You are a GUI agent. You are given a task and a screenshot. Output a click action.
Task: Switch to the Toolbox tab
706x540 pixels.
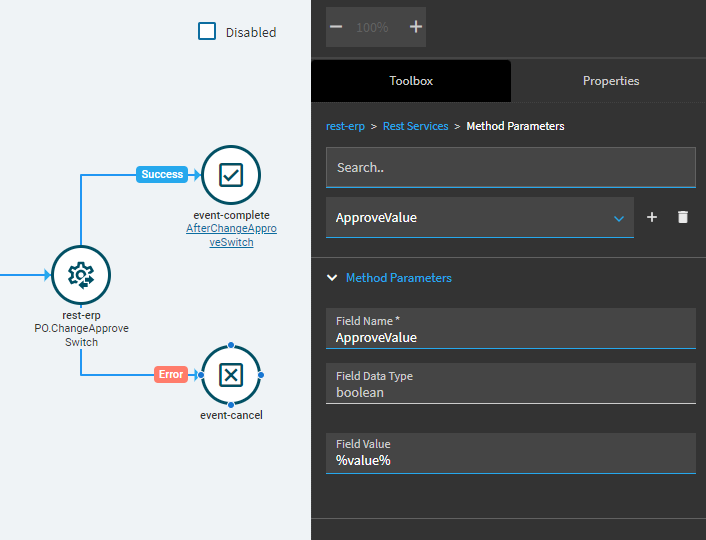coord(411,81)
